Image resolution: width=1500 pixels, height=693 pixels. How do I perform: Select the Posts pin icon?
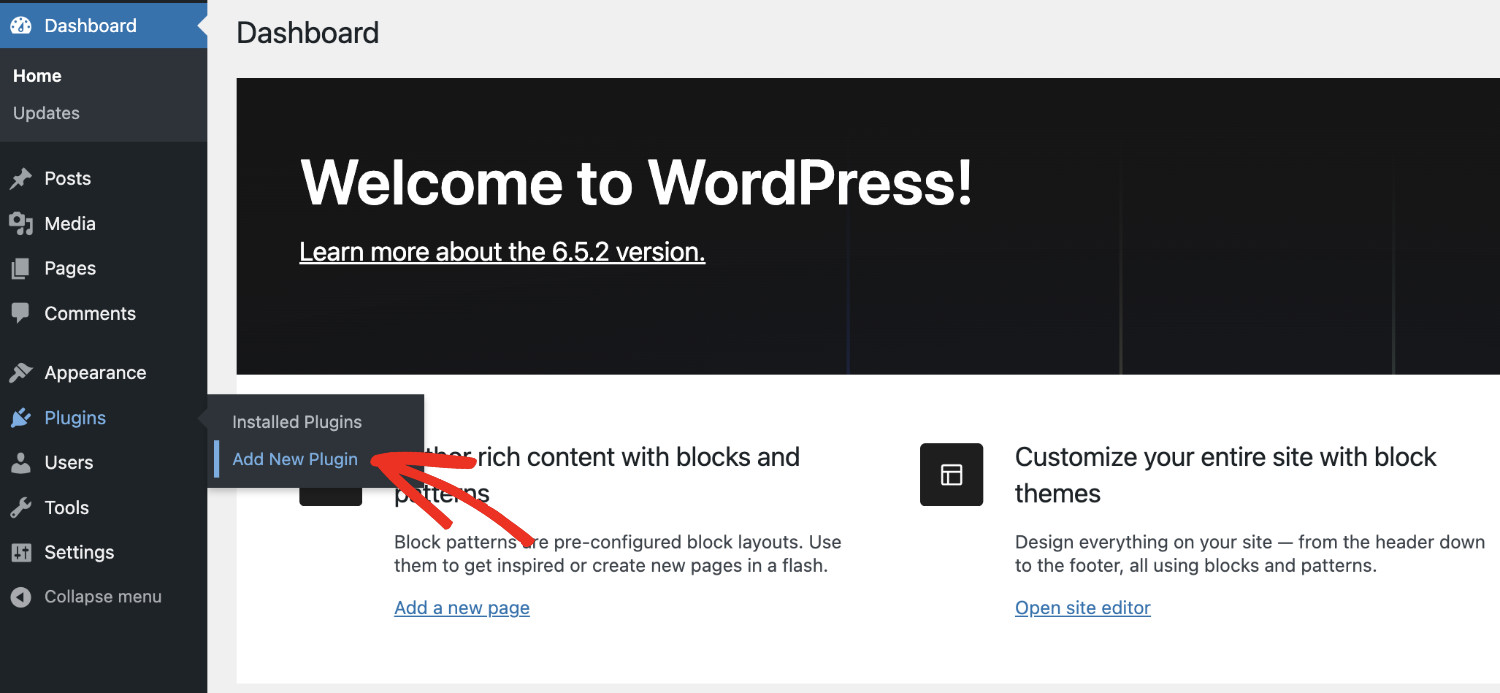[21, 178]
